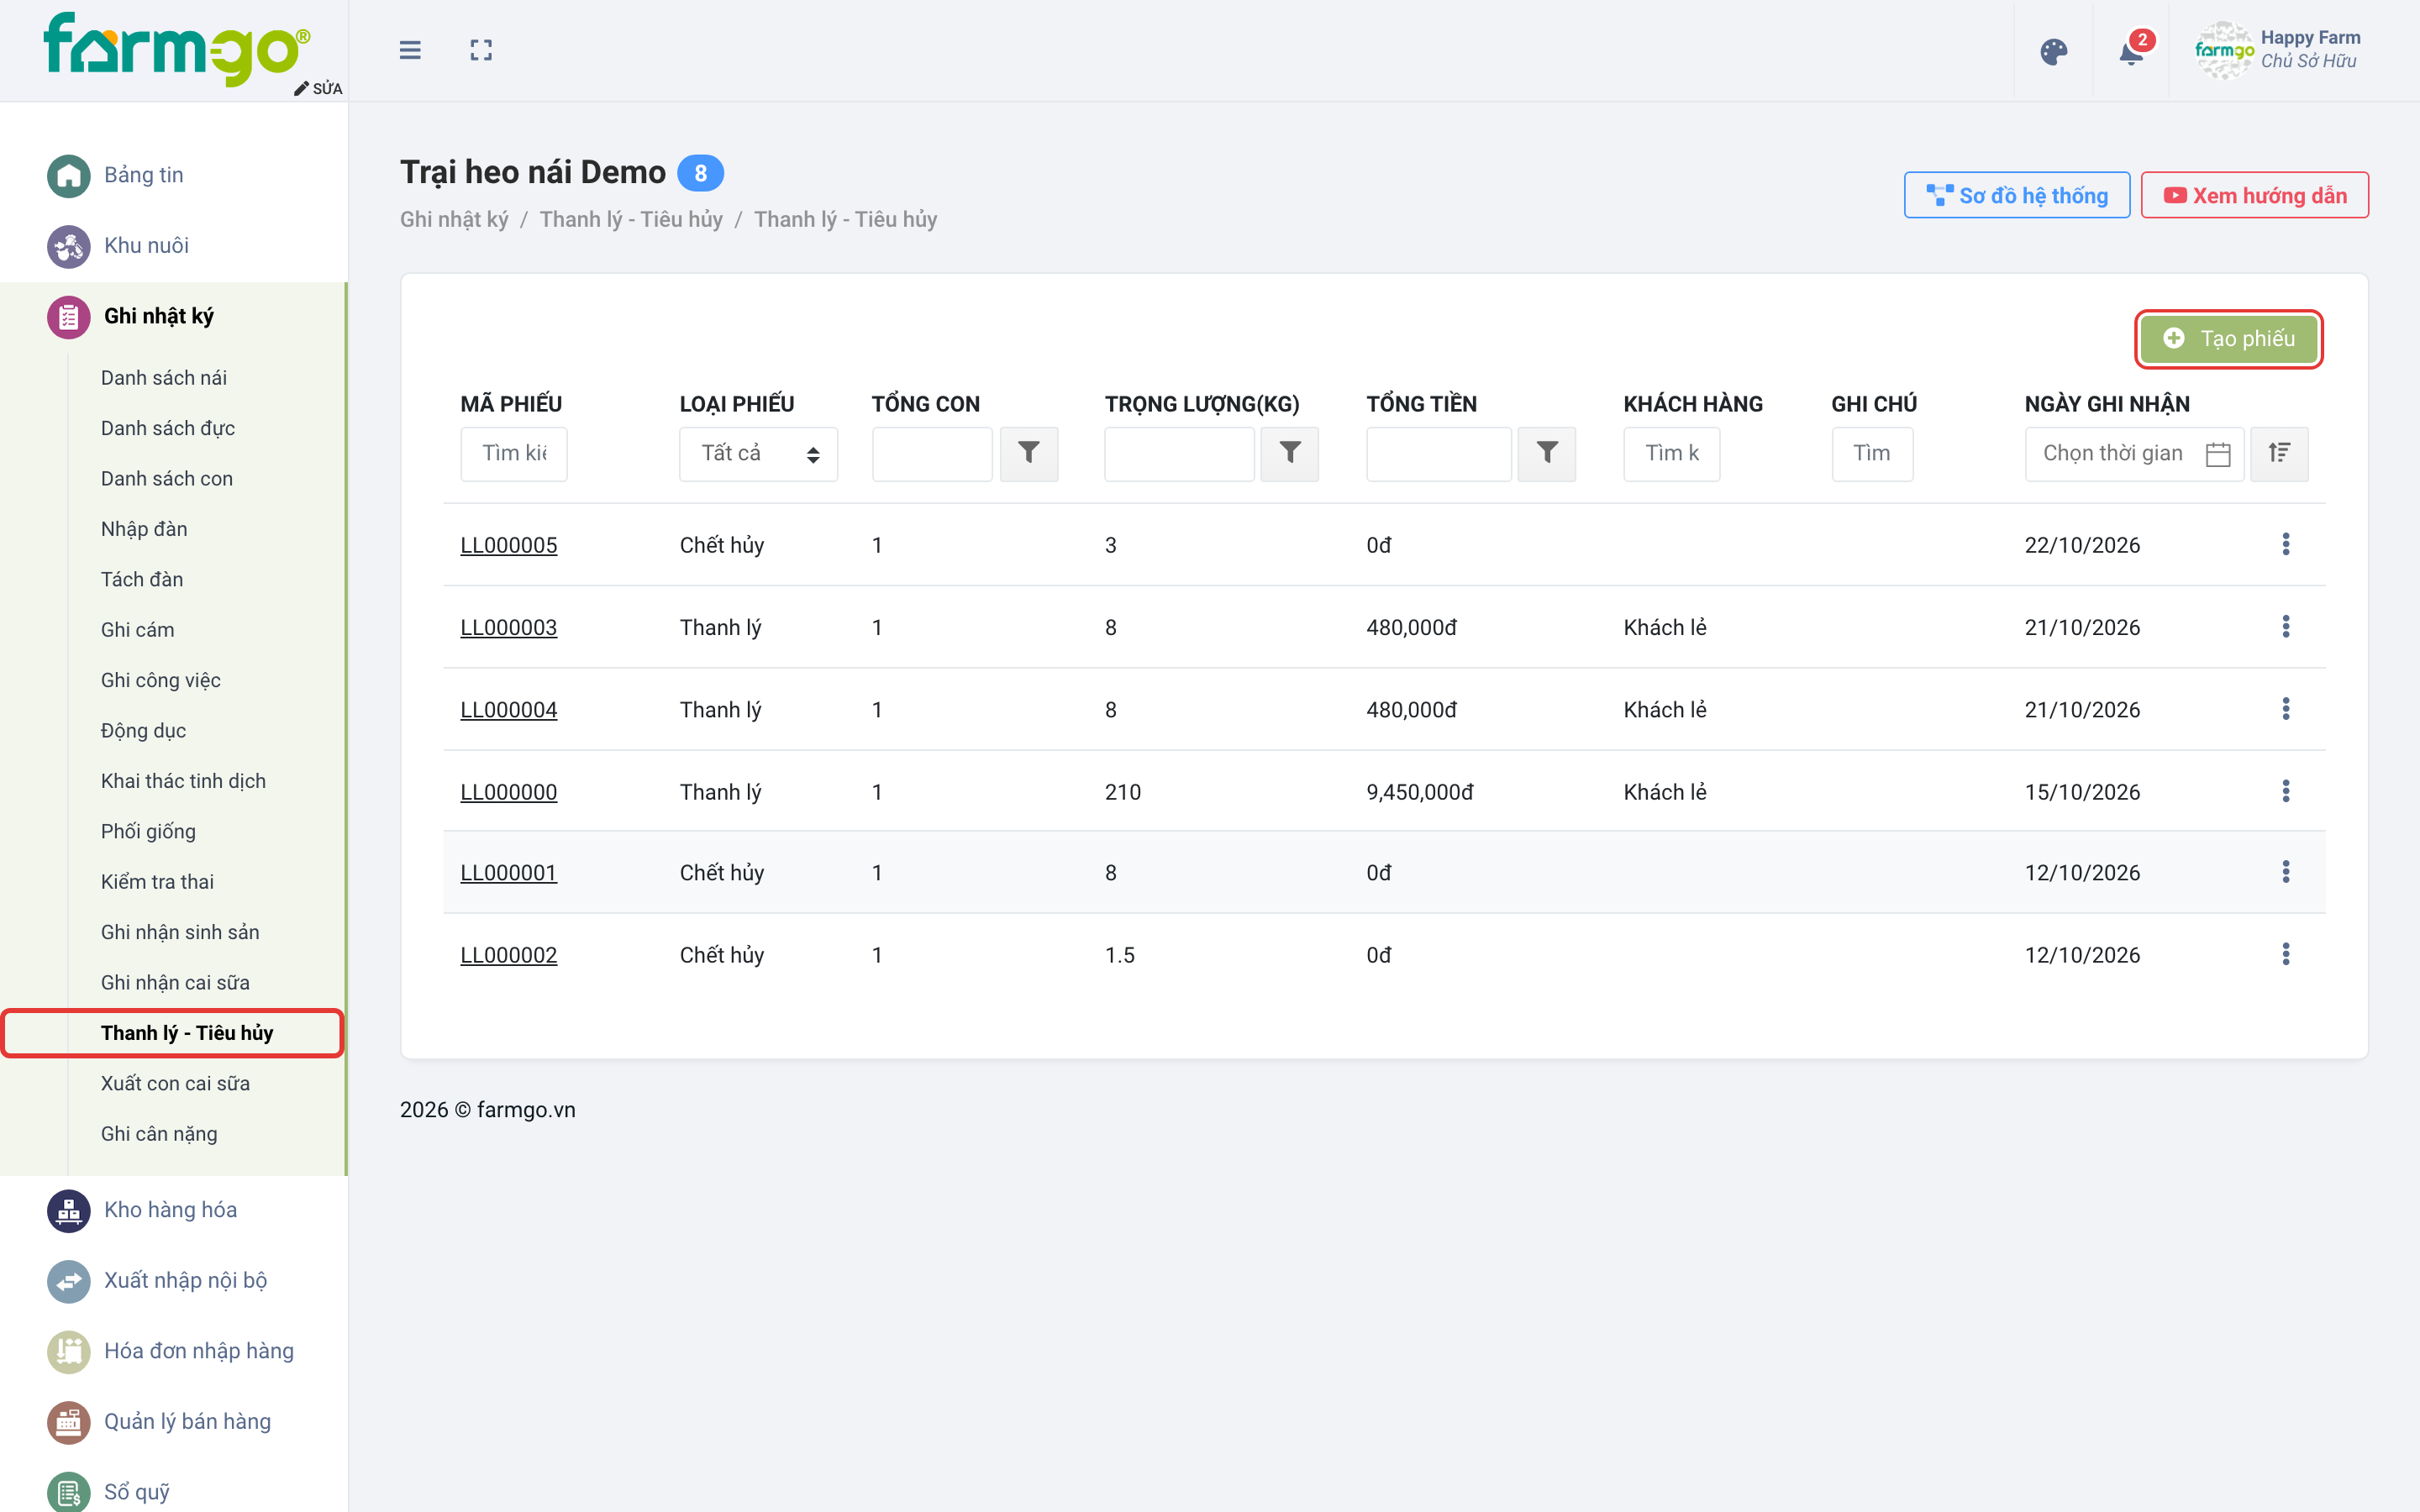Open the Loại phiếu Tất cả dropdown
Viewport: 2420px width, 1512px height.
[758, 454]
